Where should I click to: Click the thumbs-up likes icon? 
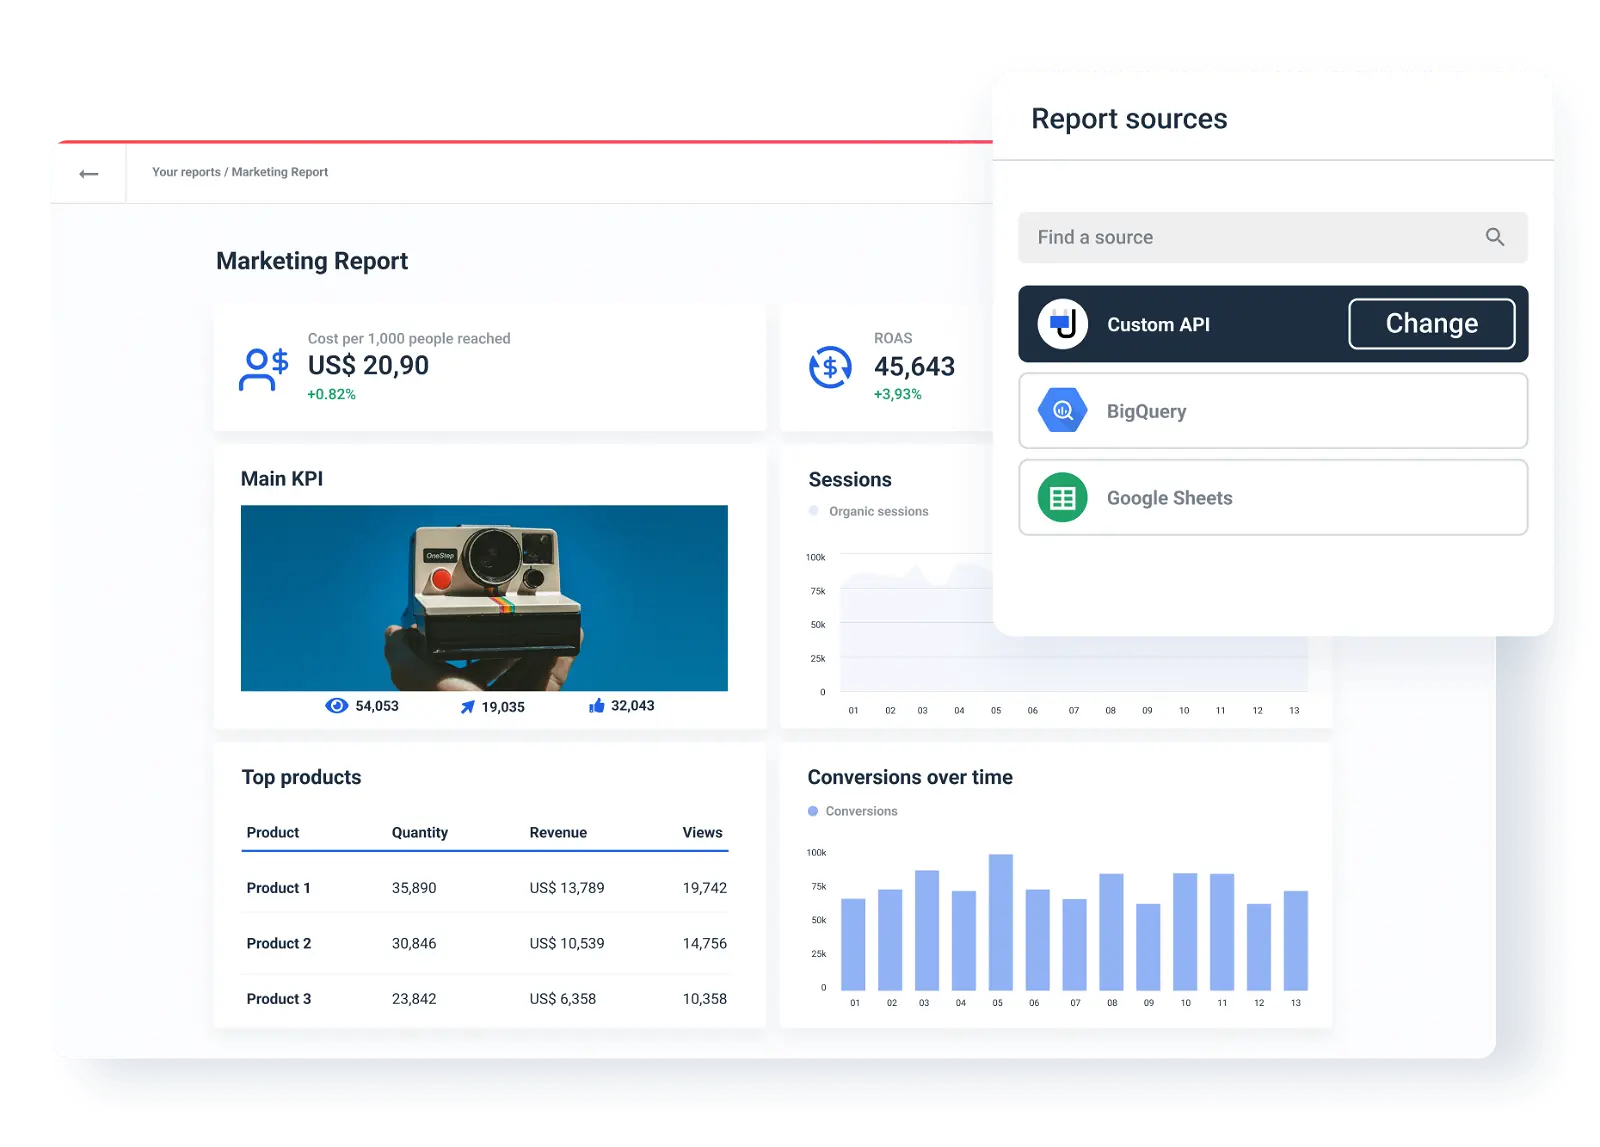click(x=596, y=705)
